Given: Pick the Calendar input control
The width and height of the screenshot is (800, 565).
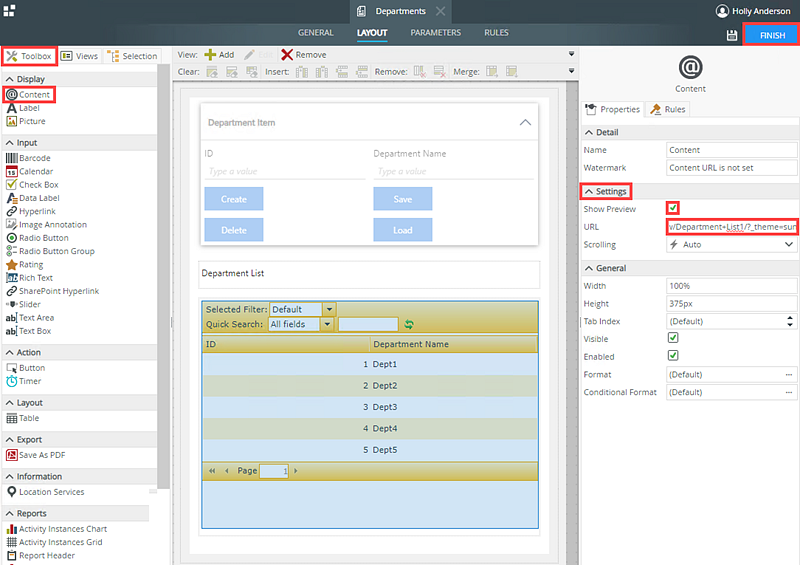Looking at the screenshot, I should coord(35,172).
